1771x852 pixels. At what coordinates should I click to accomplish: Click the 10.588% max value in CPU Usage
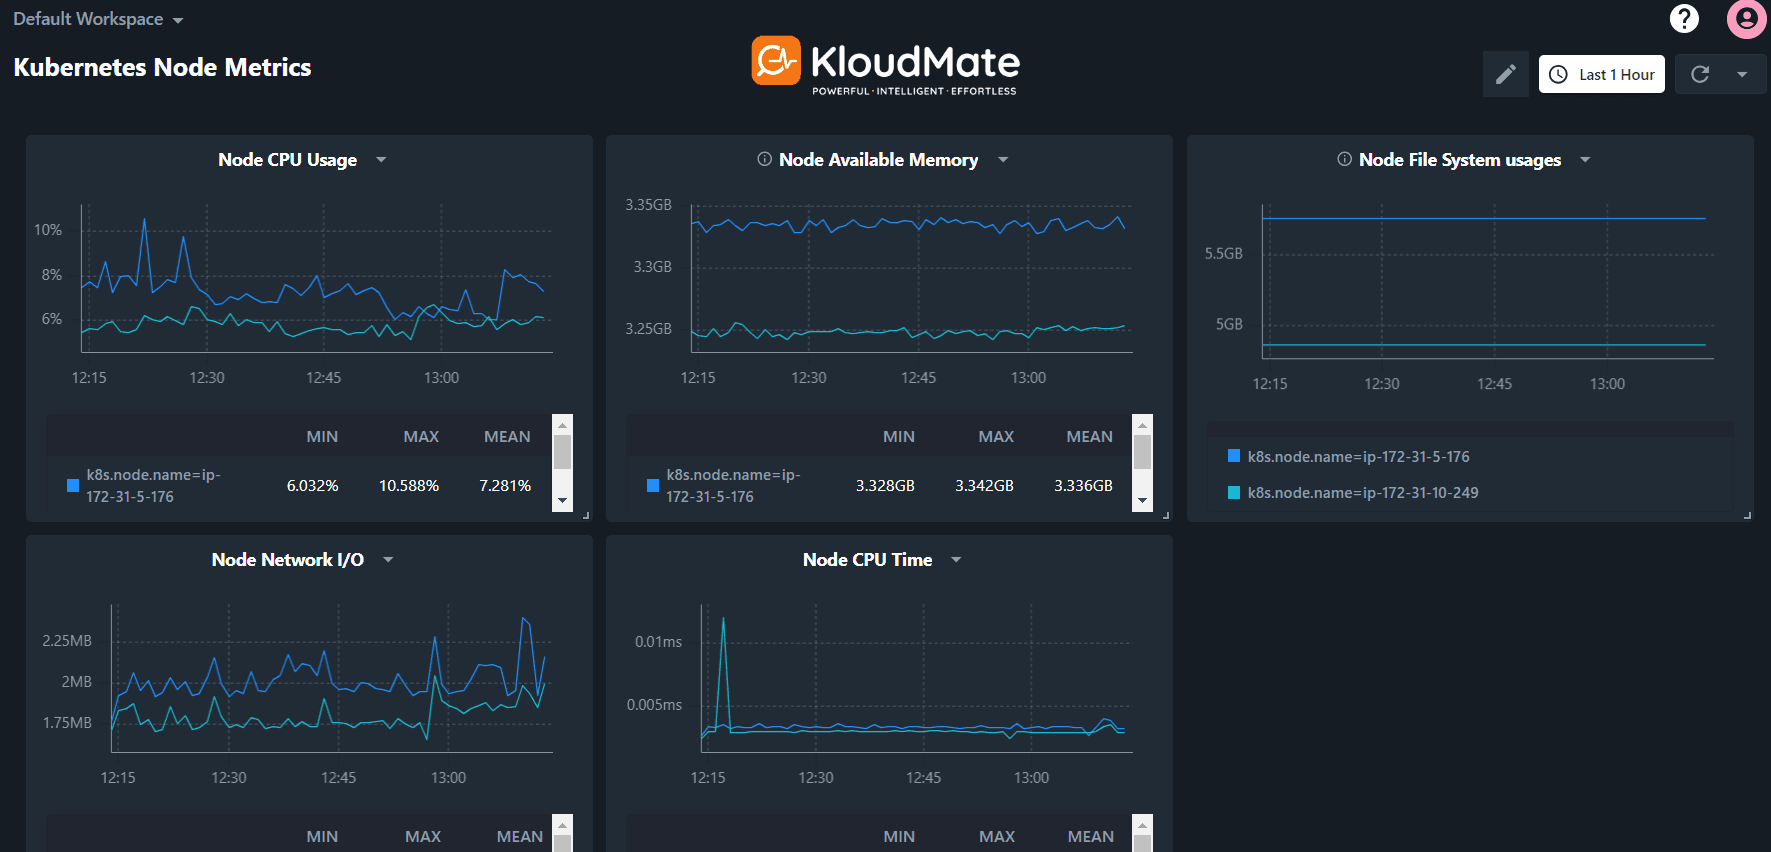(409, 485)
